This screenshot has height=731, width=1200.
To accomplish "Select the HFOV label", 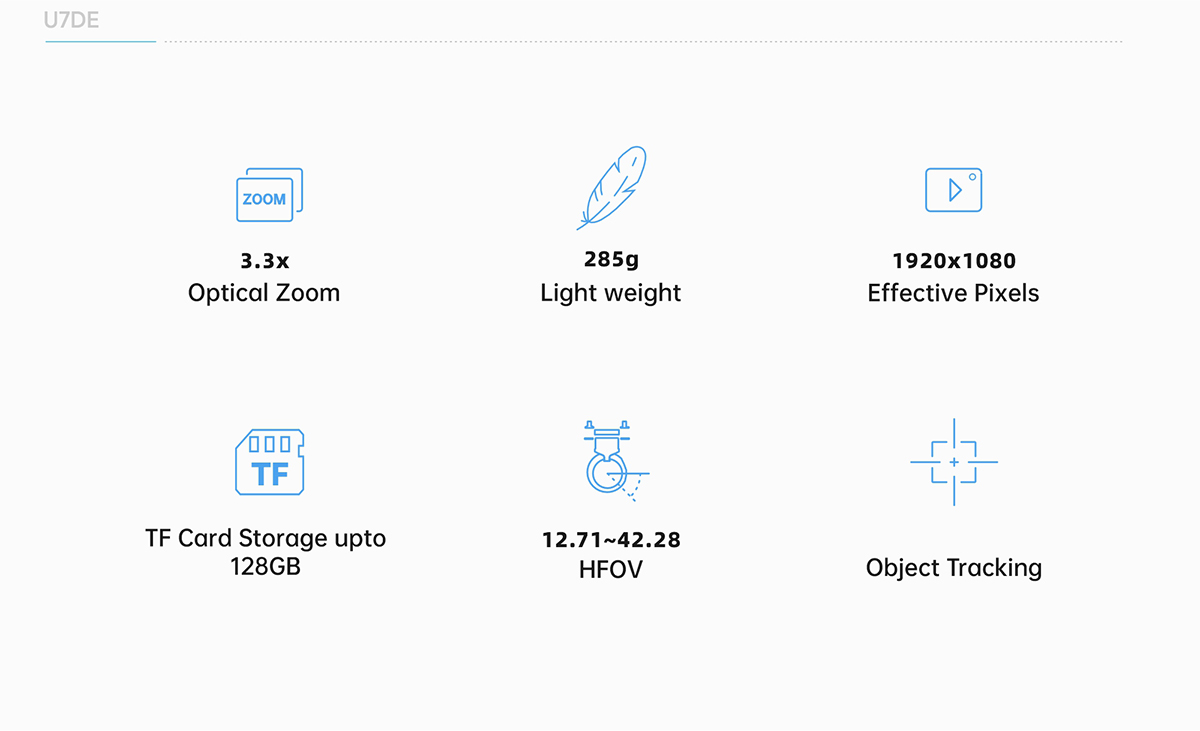I will click(611, 569).
